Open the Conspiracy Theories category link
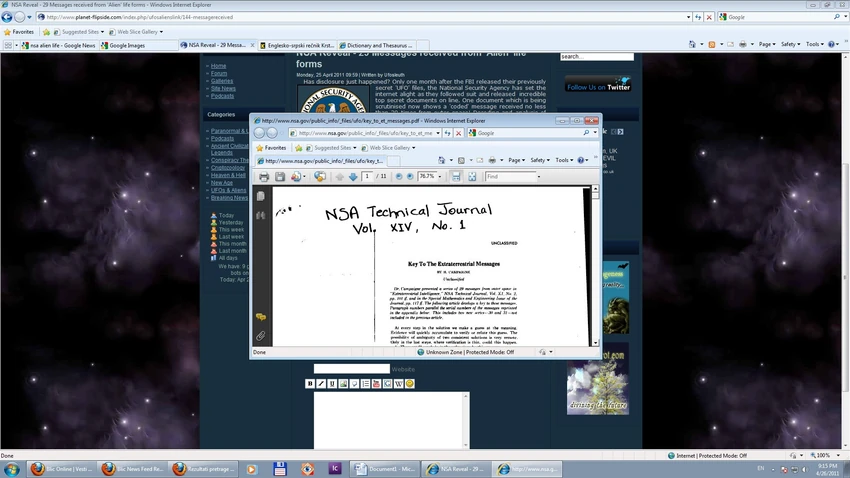 click(x=229, y=160)
